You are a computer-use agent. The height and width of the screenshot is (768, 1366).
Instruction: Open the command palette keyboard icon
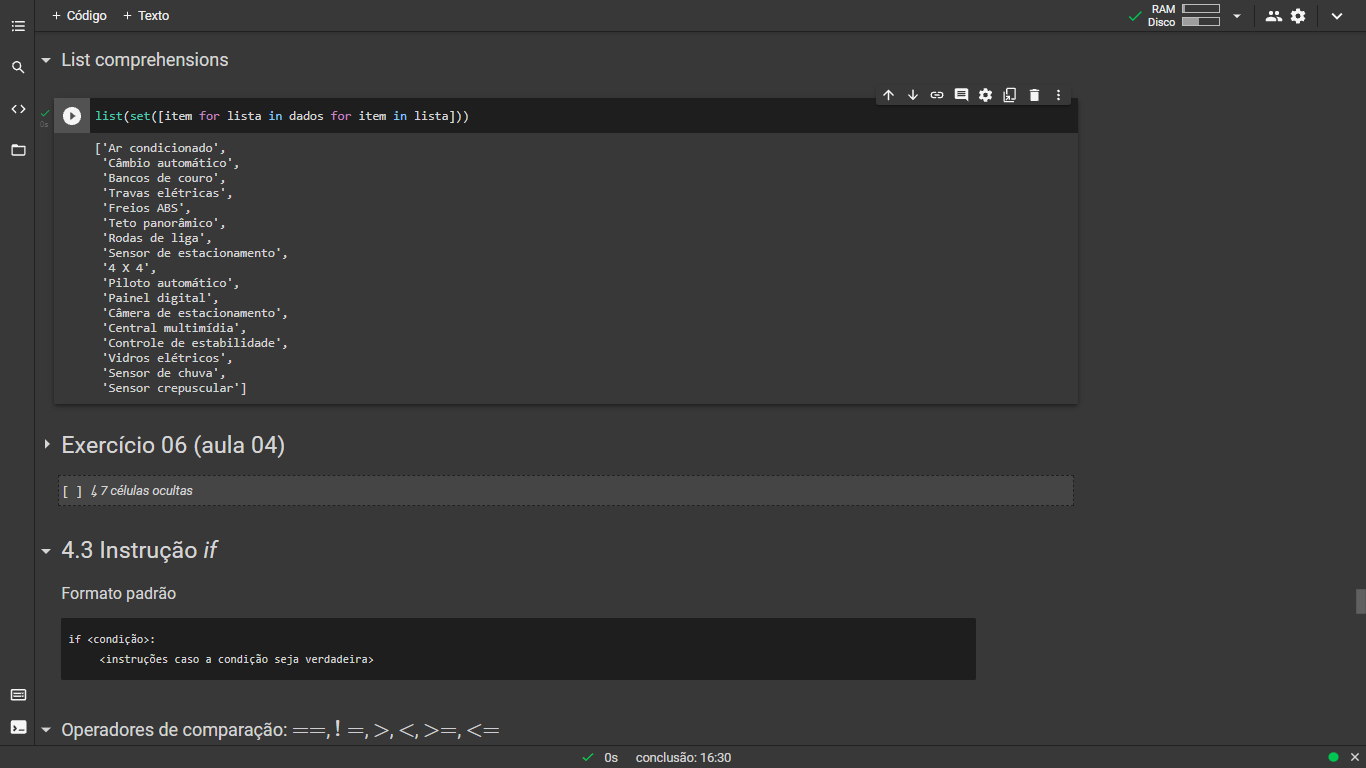18,695
